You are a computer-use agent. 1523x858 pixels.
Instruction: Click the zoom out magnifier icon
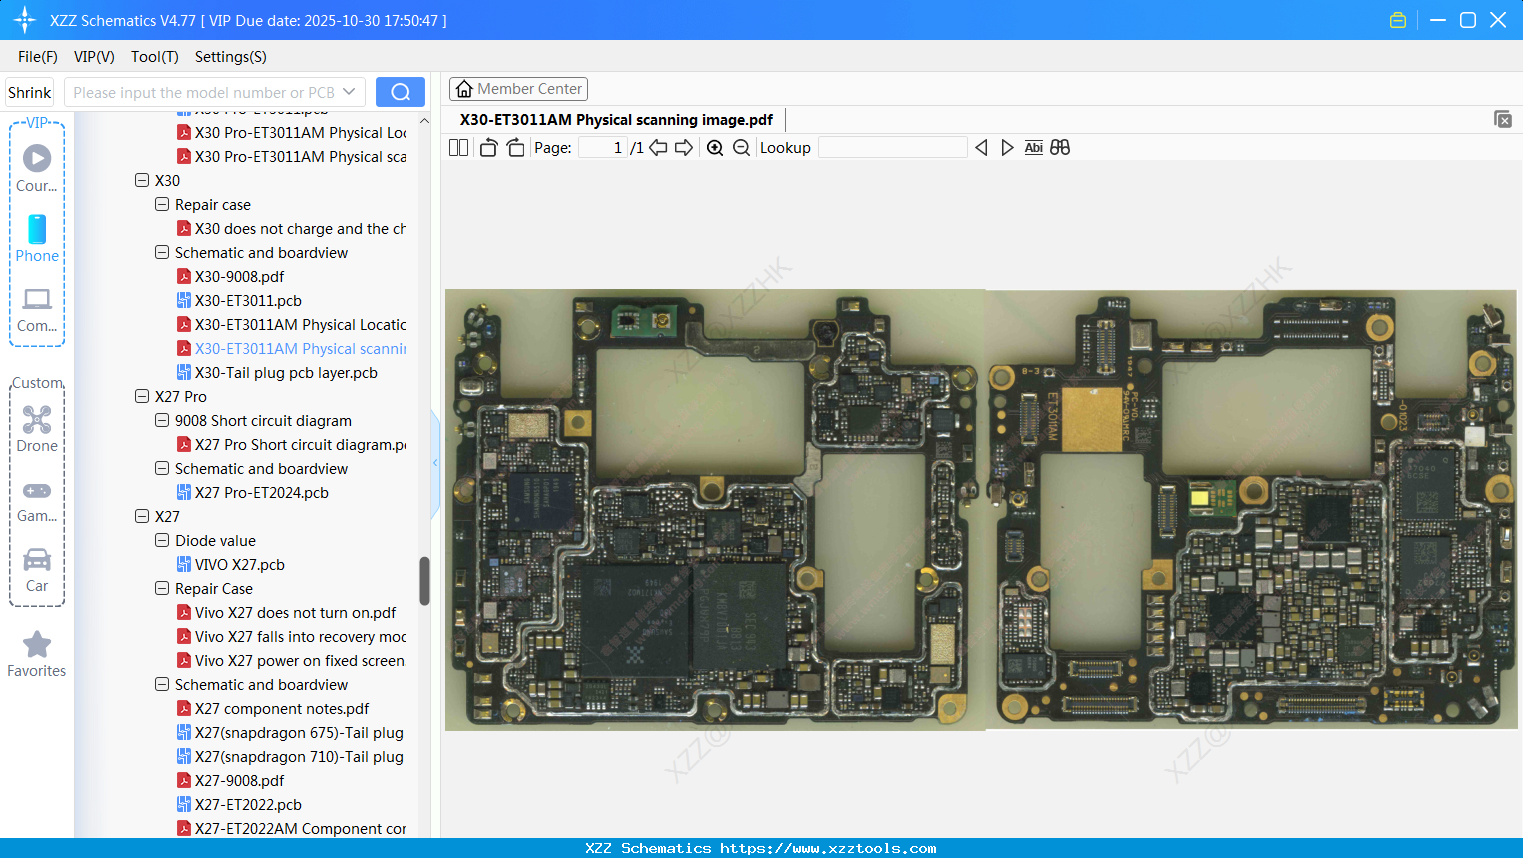point(741,148)
